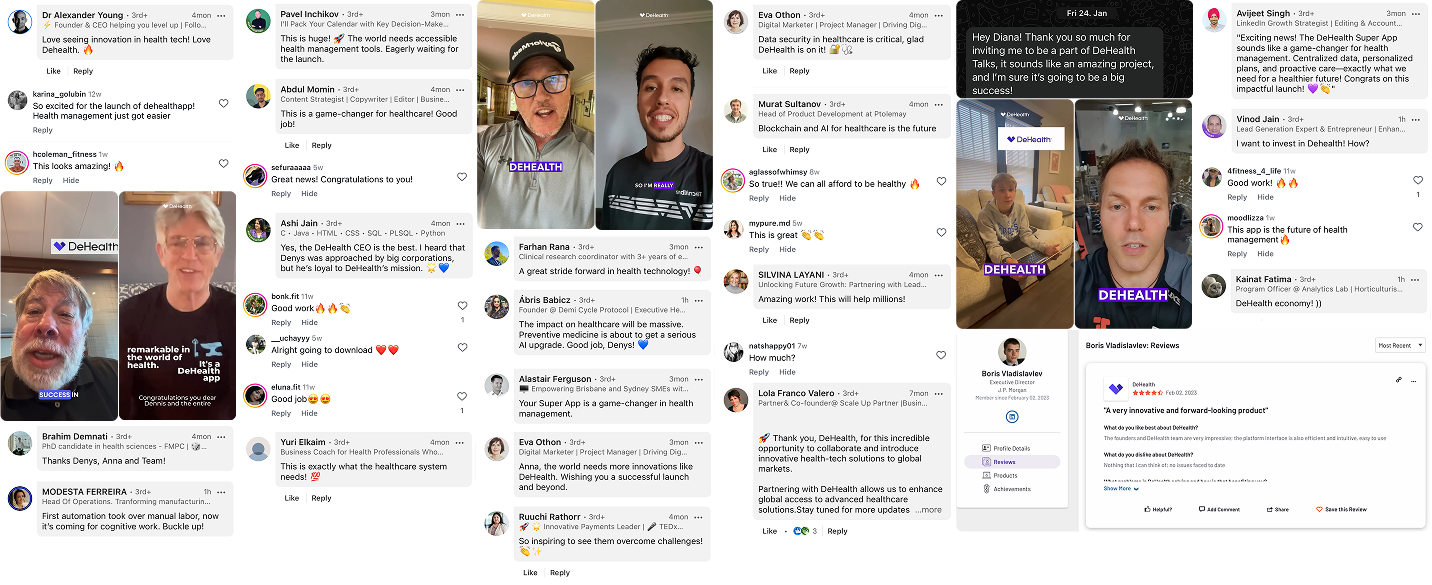The height and width of the screenshot is (585, 1432).
Task: Click the heart on sefuraaaaa's comment
Action: 461,177
